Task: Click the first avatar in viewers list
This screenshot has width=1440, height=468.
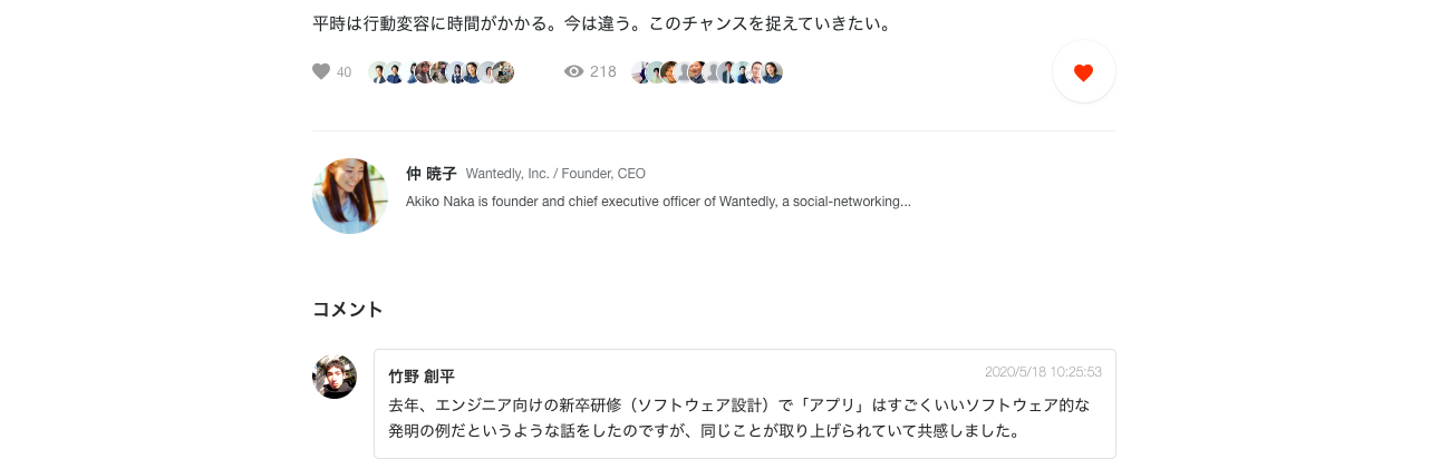Action: tap(641, 72)
